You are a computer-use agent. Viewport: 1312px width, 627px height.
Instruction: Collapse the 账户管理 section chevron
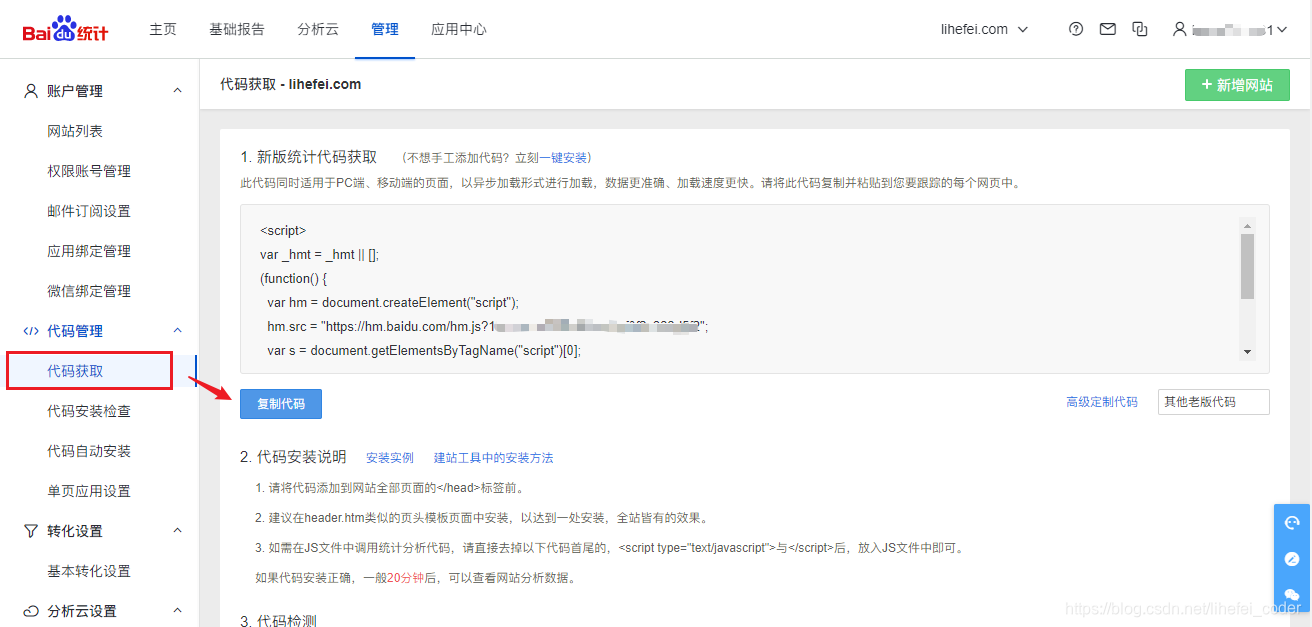pyautogui.click(x=178, y=91)
